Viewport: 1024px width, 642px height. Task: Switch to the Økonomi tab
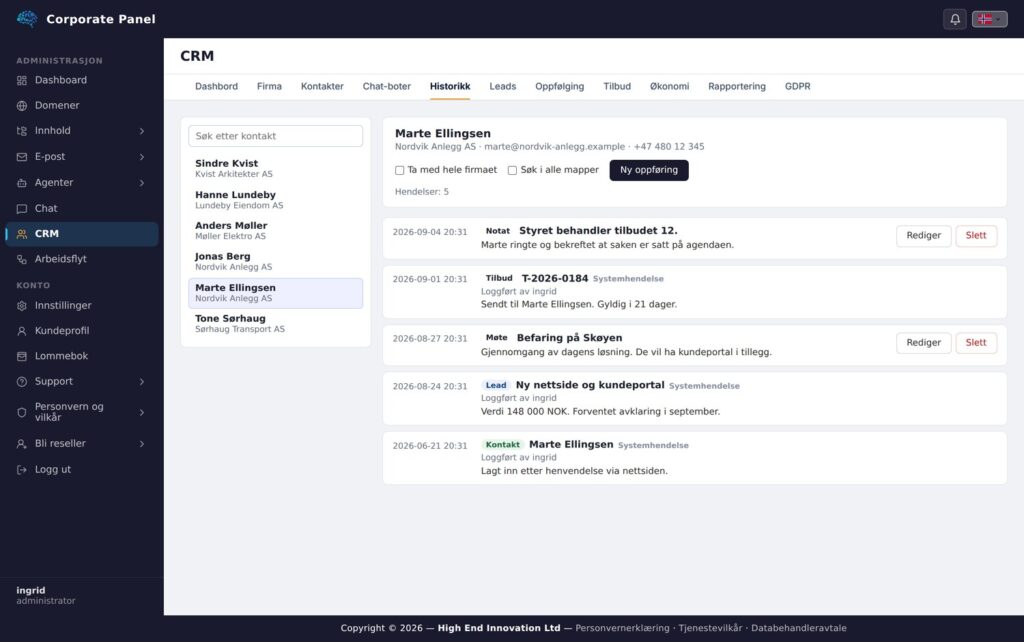click(x=669, y=86)
